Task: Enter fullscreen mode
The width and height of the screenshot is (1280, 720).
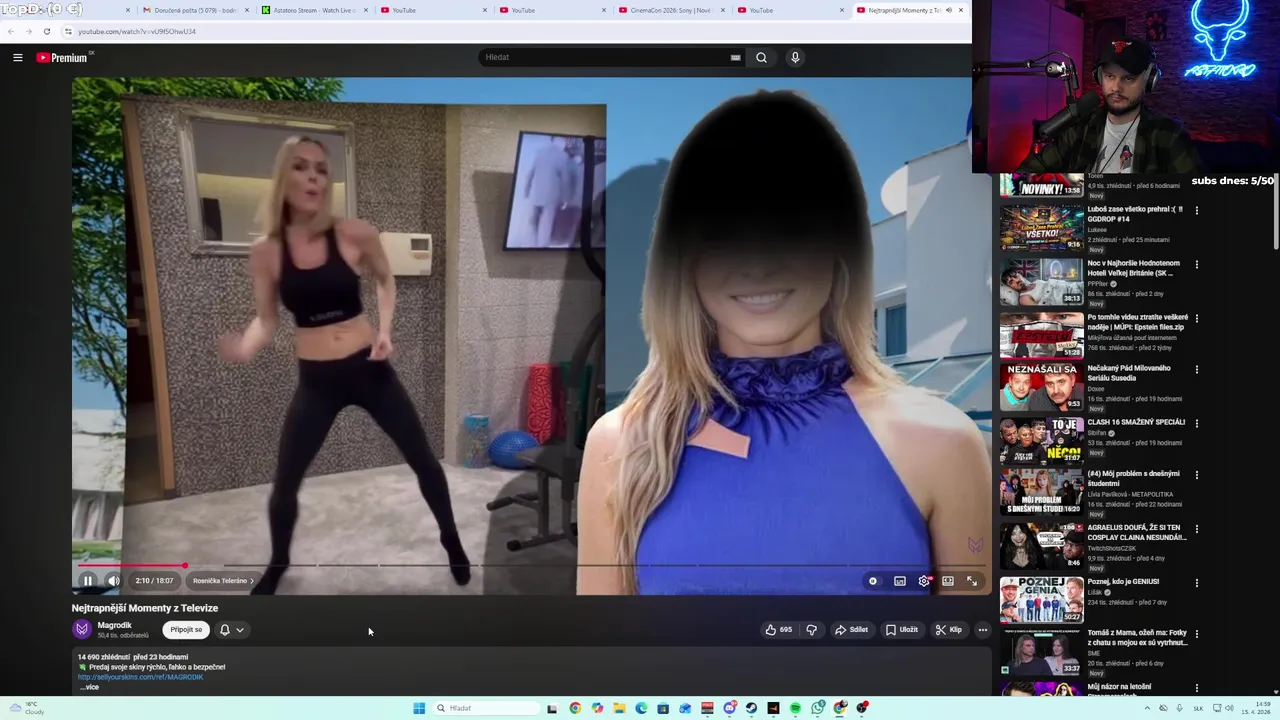Action: (972, 580)
